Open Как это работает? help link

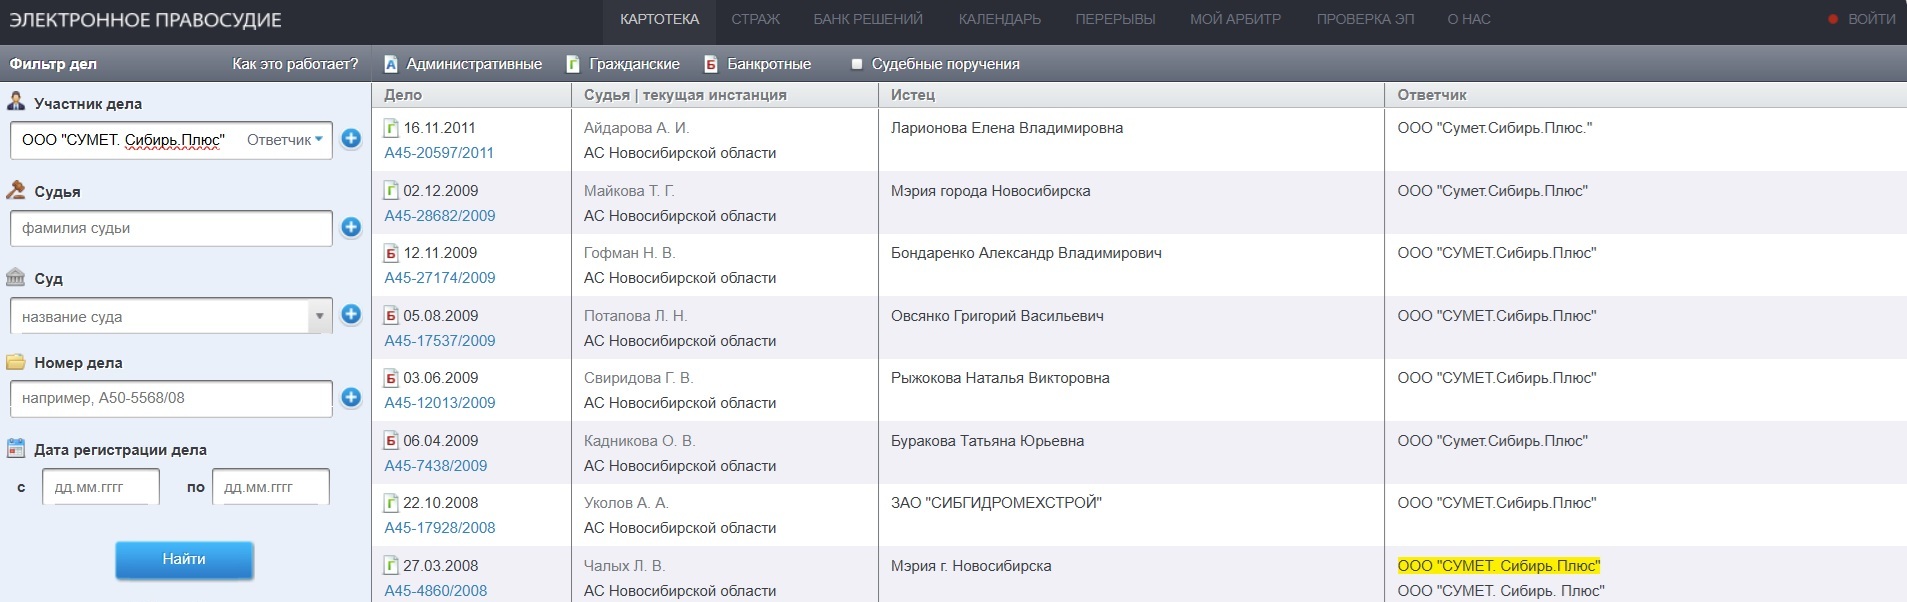pos(295,64)
